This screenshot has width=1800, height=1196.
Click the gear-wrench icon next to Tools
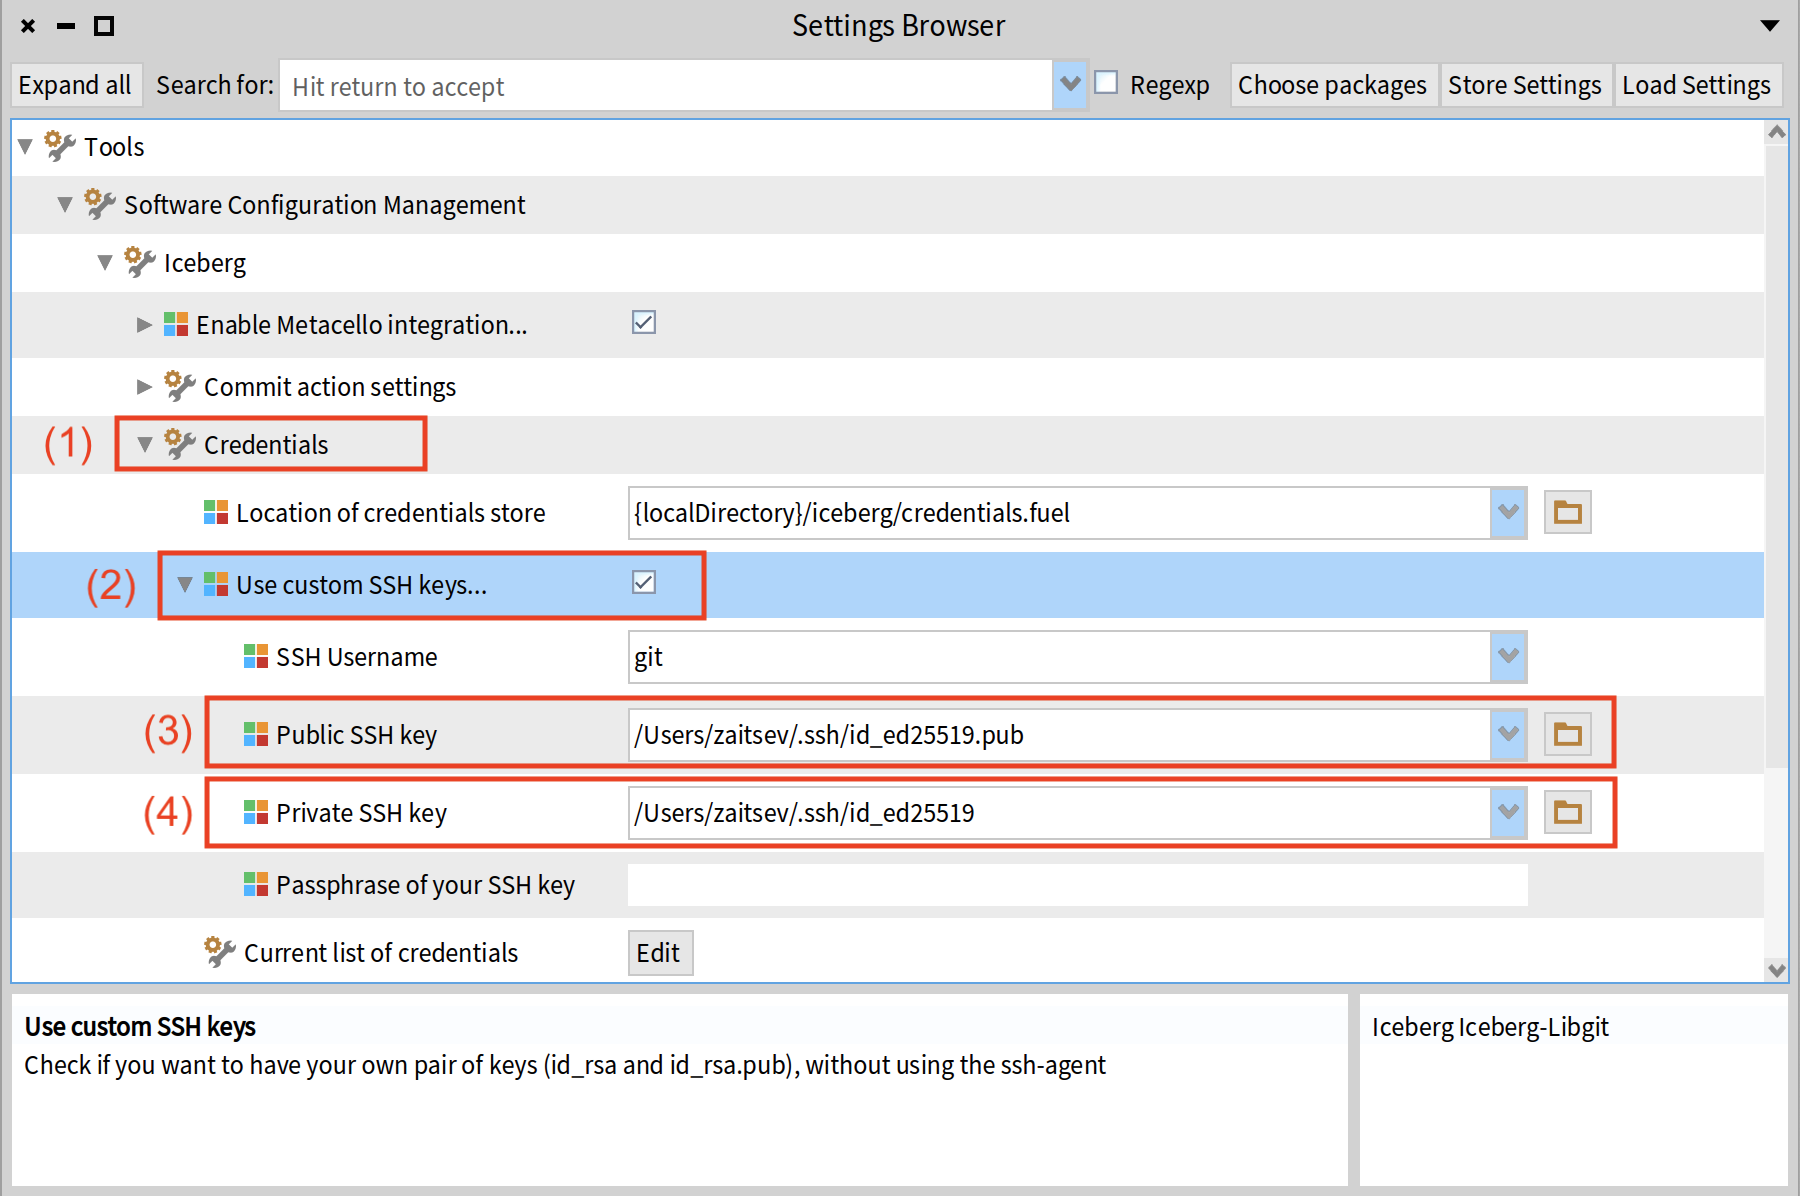click(60, 147)
